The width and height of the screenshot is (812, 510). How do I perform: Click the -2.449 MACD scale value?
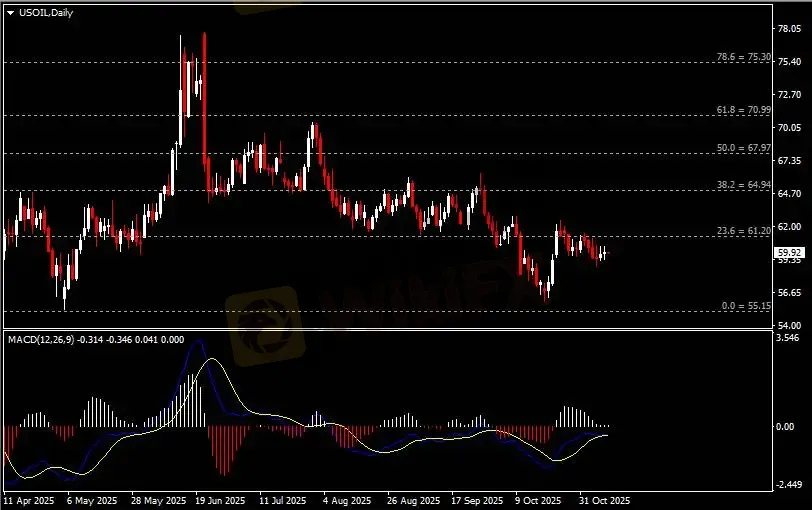pos(789,484)
